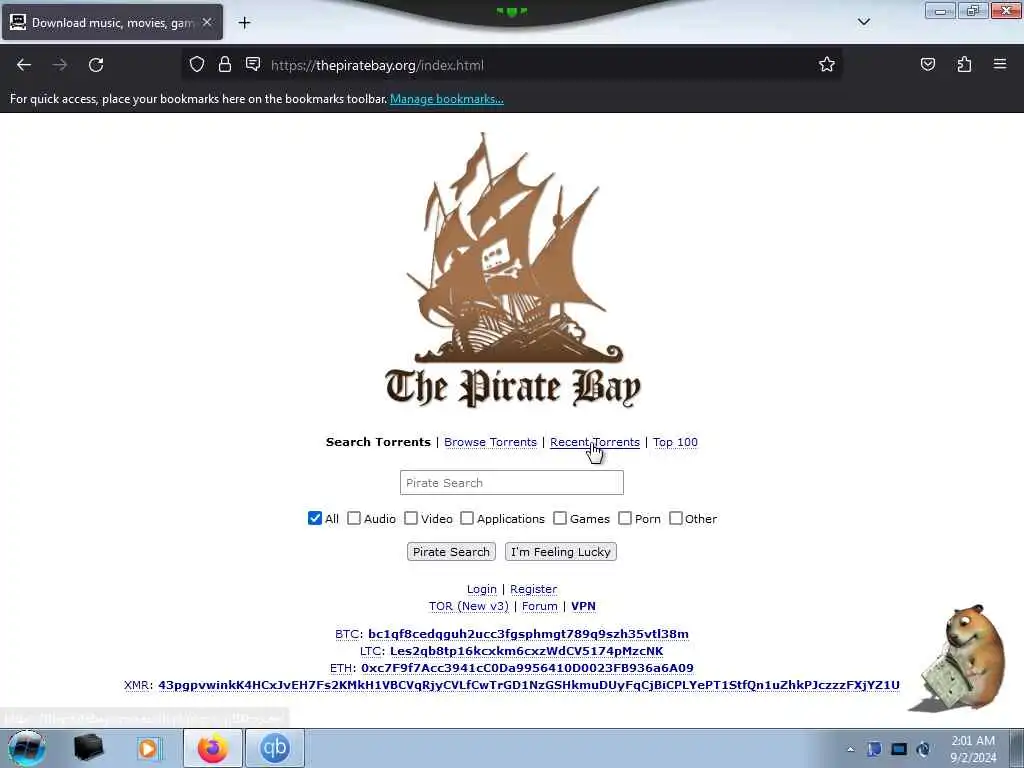This screenshot has width=1024, height=768.
Task: Go back with the browser back arrow
Action: point(24,65)
